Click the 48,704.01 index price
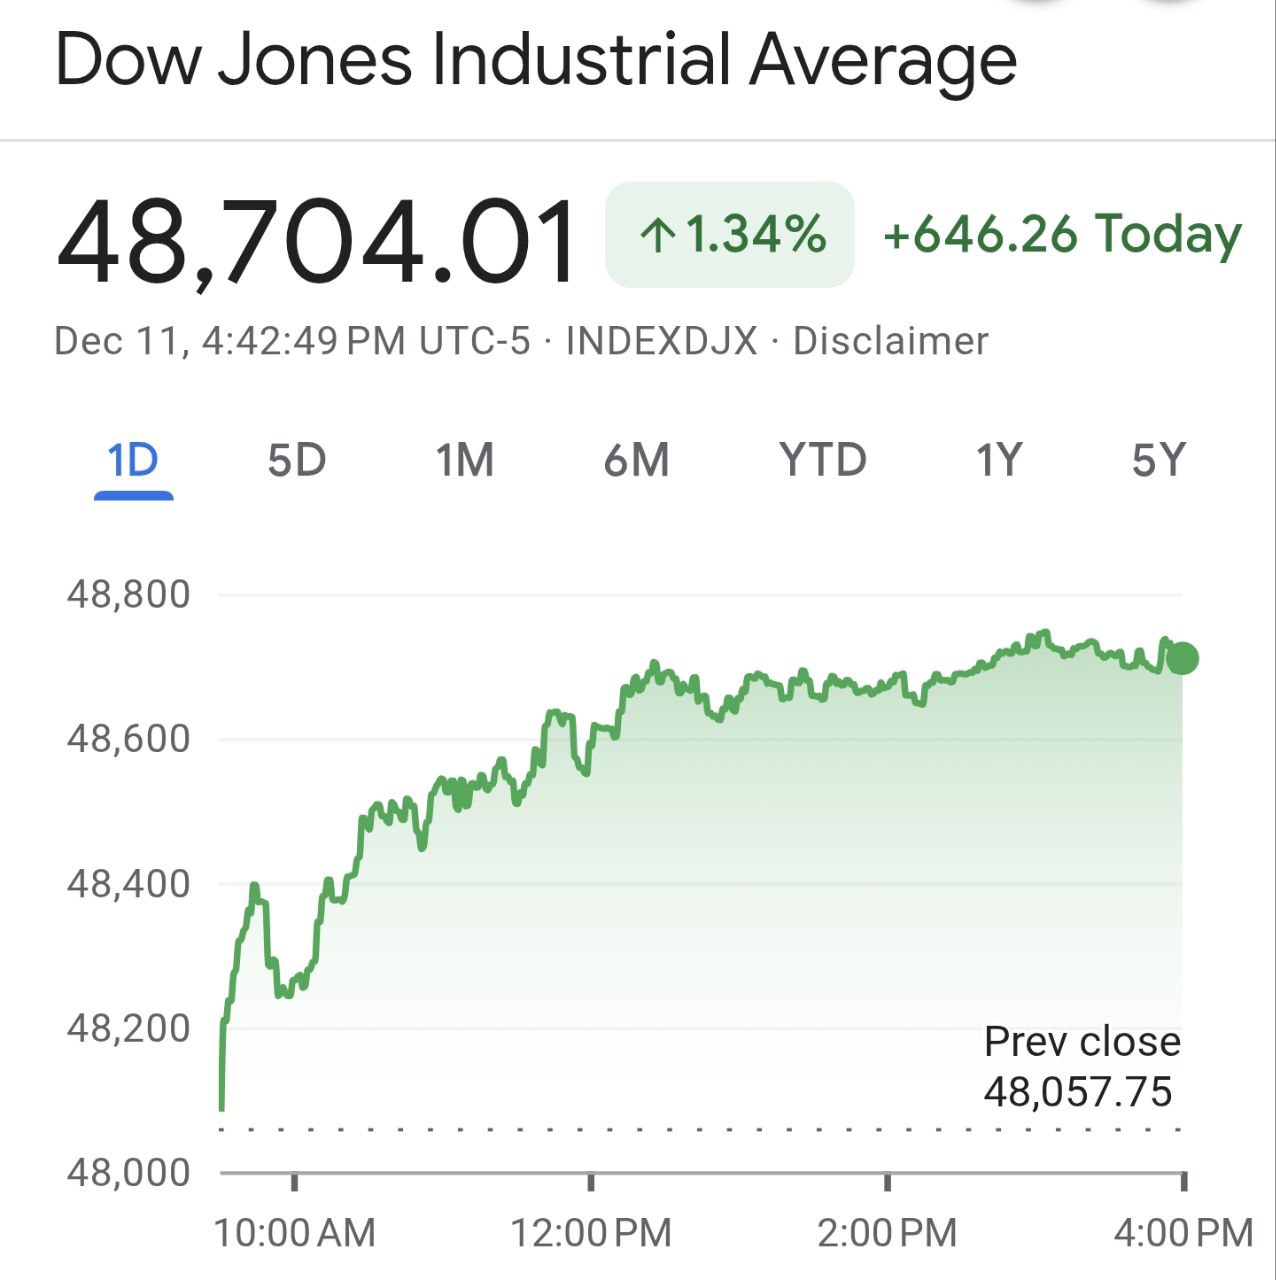Screen dimensions: 1276x1280 click(318, 242)
